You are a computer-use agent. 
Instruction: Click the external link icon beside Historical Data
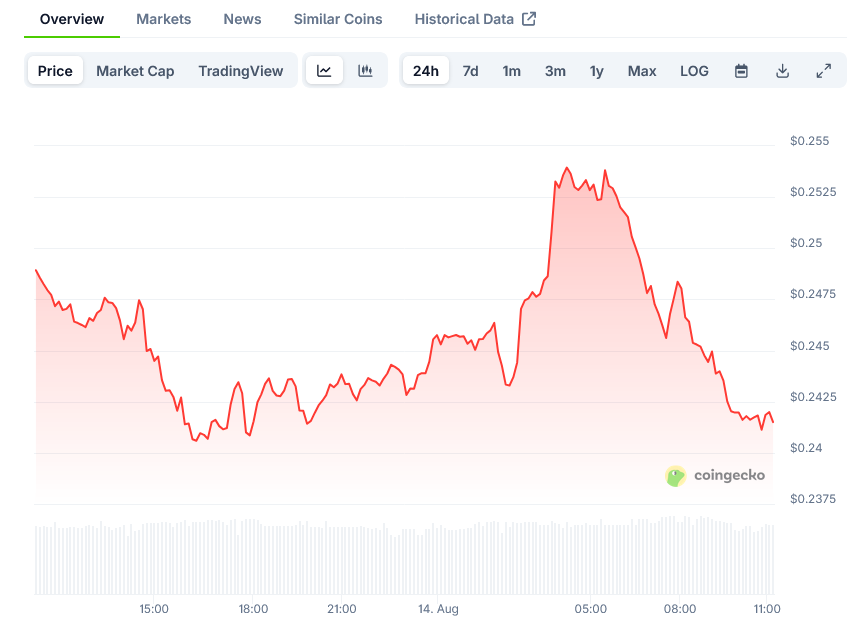pos(529,19)
